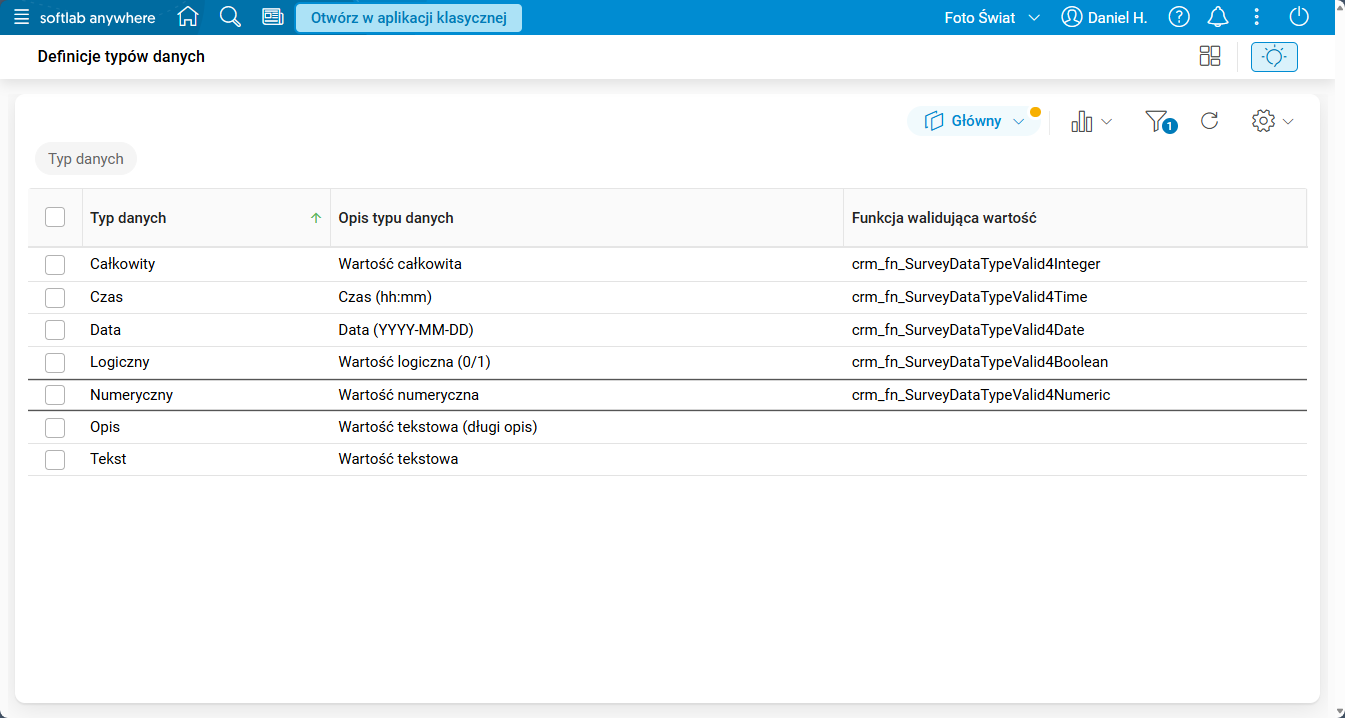Expand the Foto Świat company dropdown
Image resolution: width=1345 pixels, height=718 pixels.
point(992,17)
